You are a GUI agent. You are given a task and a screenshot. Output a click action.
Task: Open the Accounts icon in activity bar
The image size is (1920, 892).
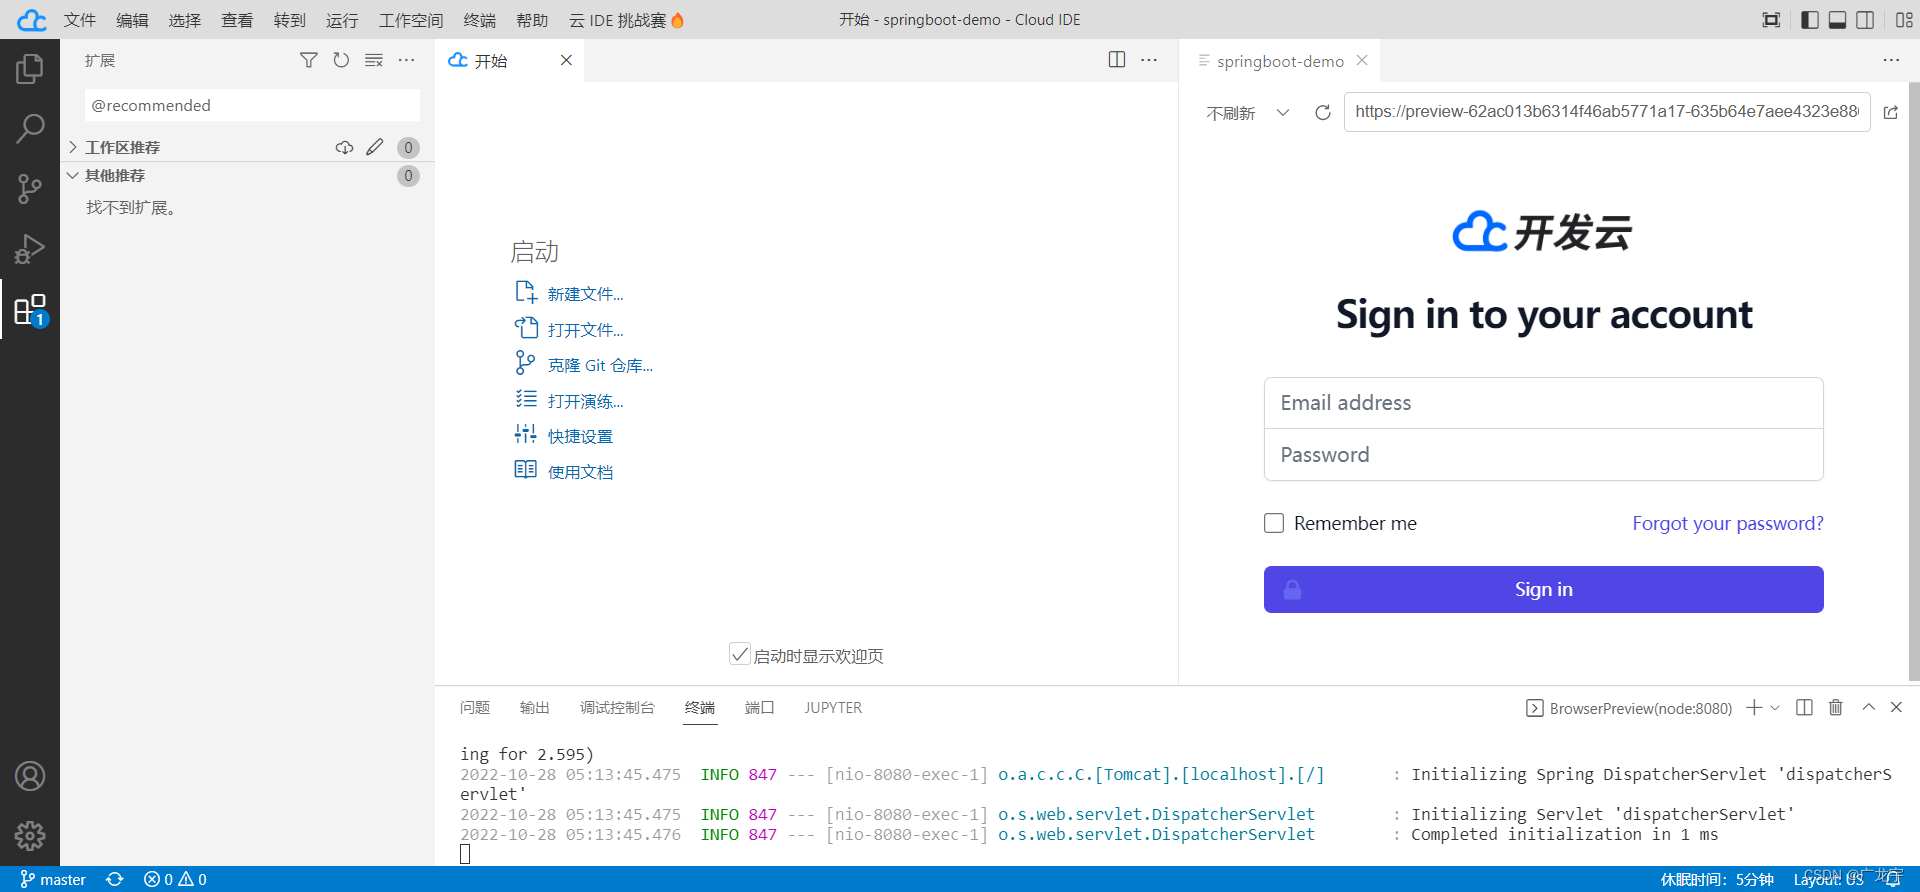coord(30,776)
